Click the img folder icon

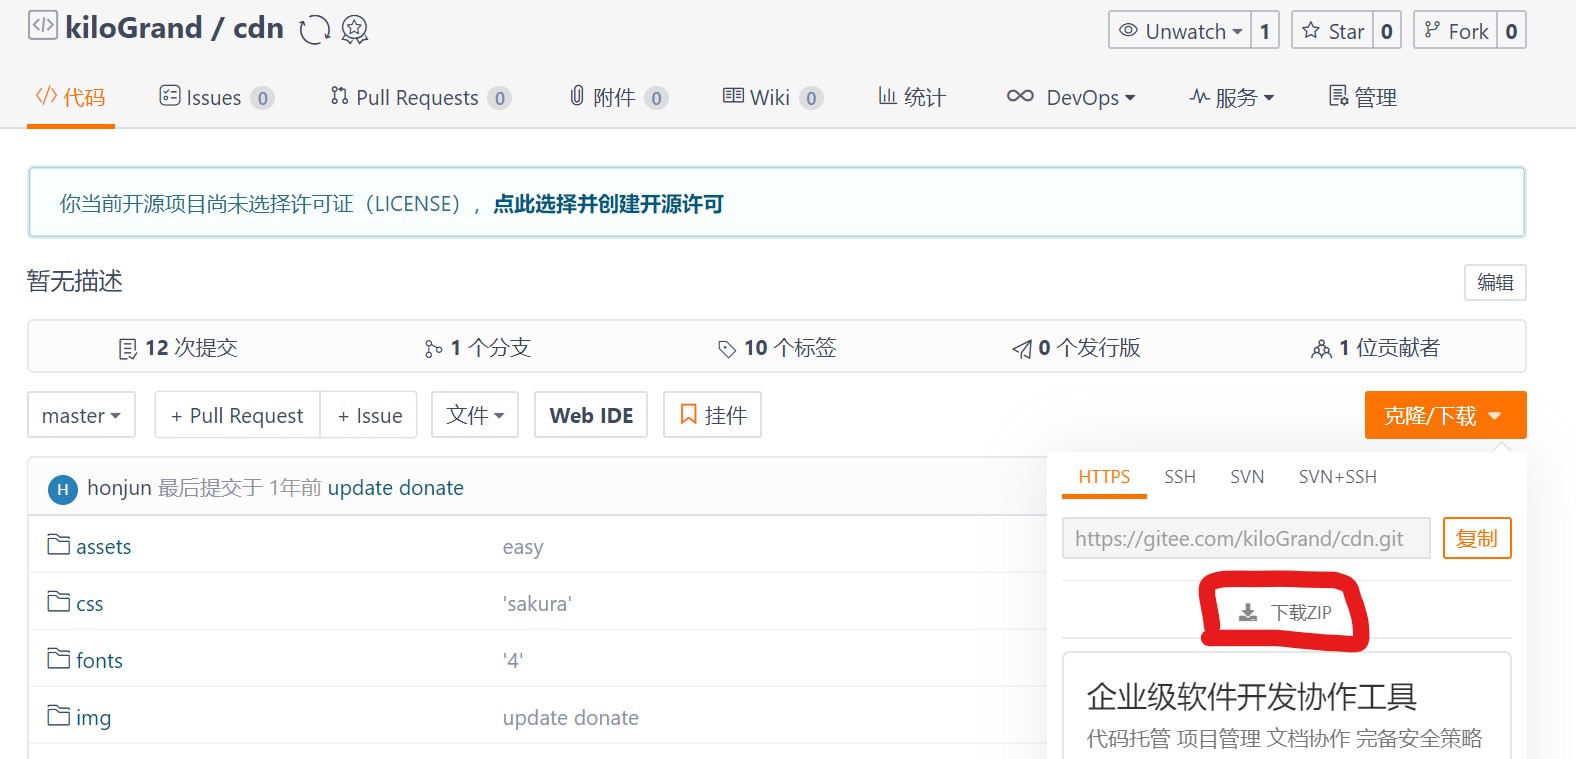(x=59, y=716)
